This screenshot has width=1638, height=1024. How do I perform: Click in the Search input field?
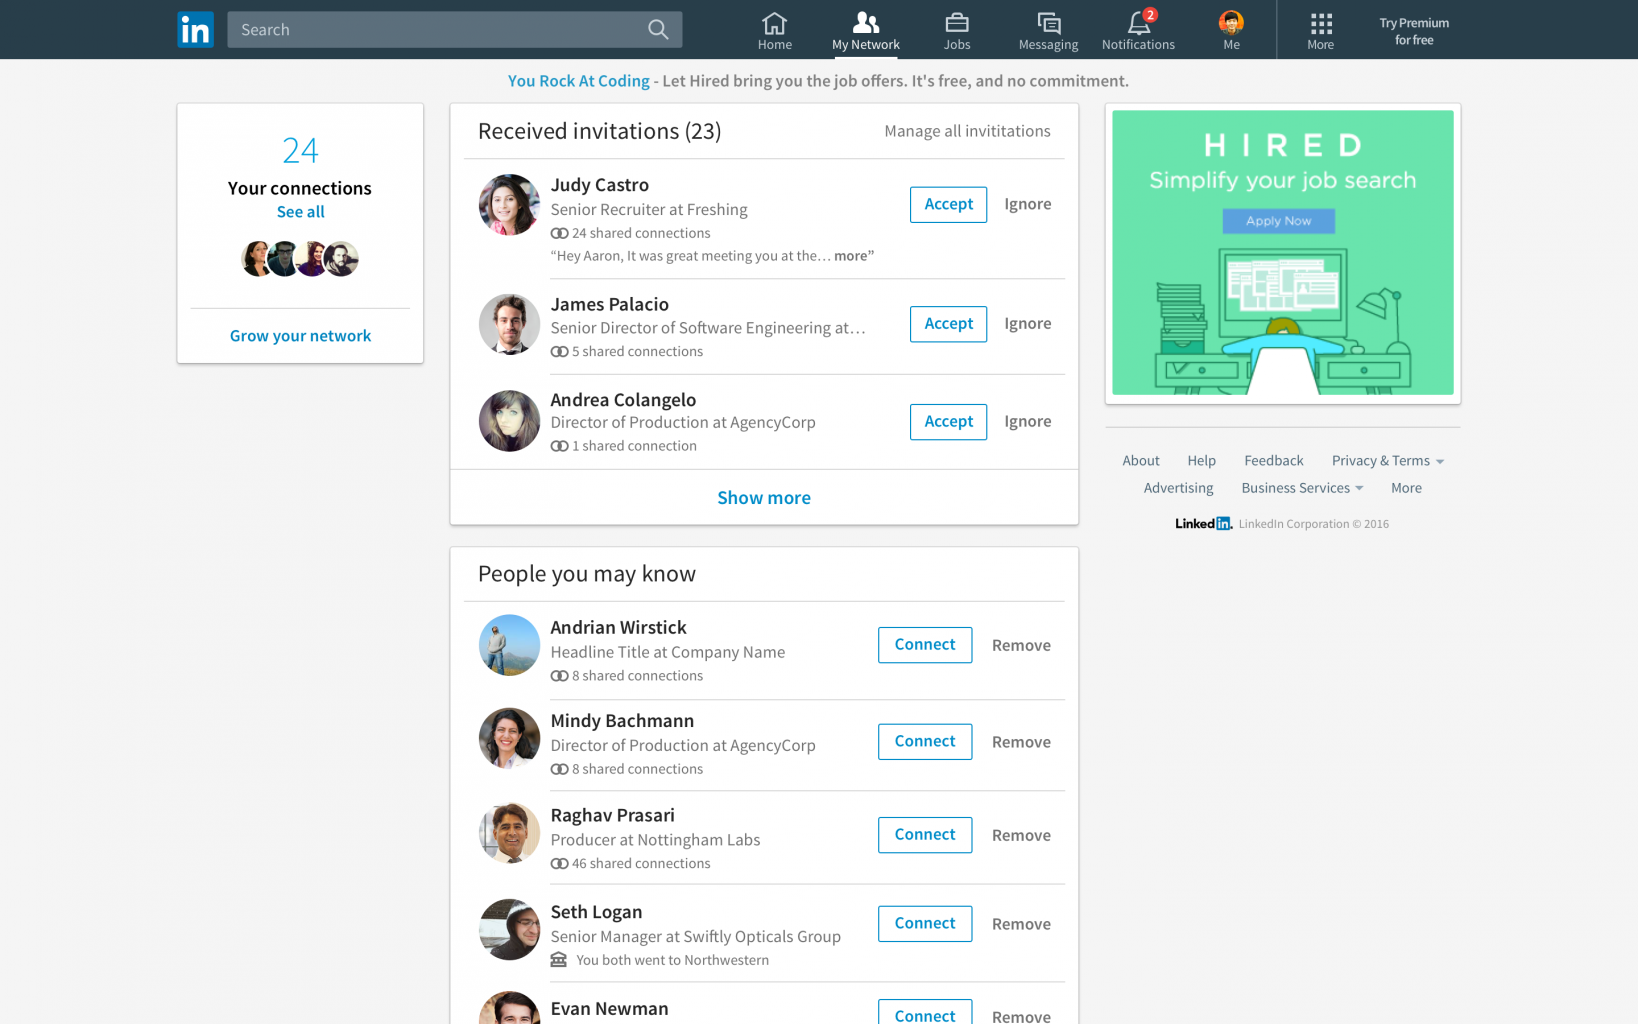pyautogui.click(x=435, y=30)
